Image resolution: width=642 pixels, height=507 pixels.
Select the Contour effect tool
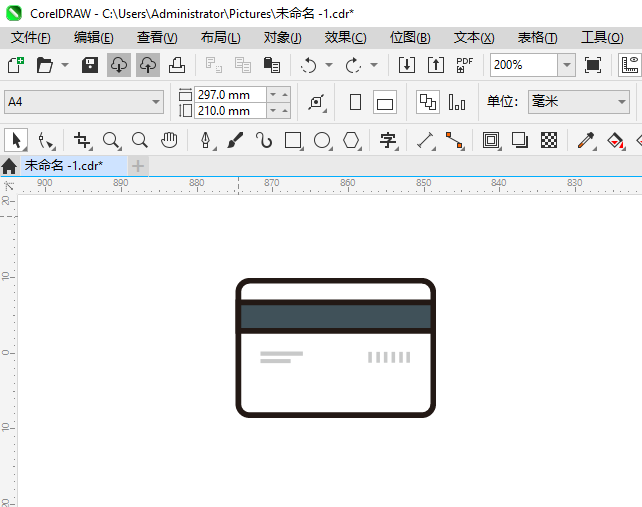point(491,140)
